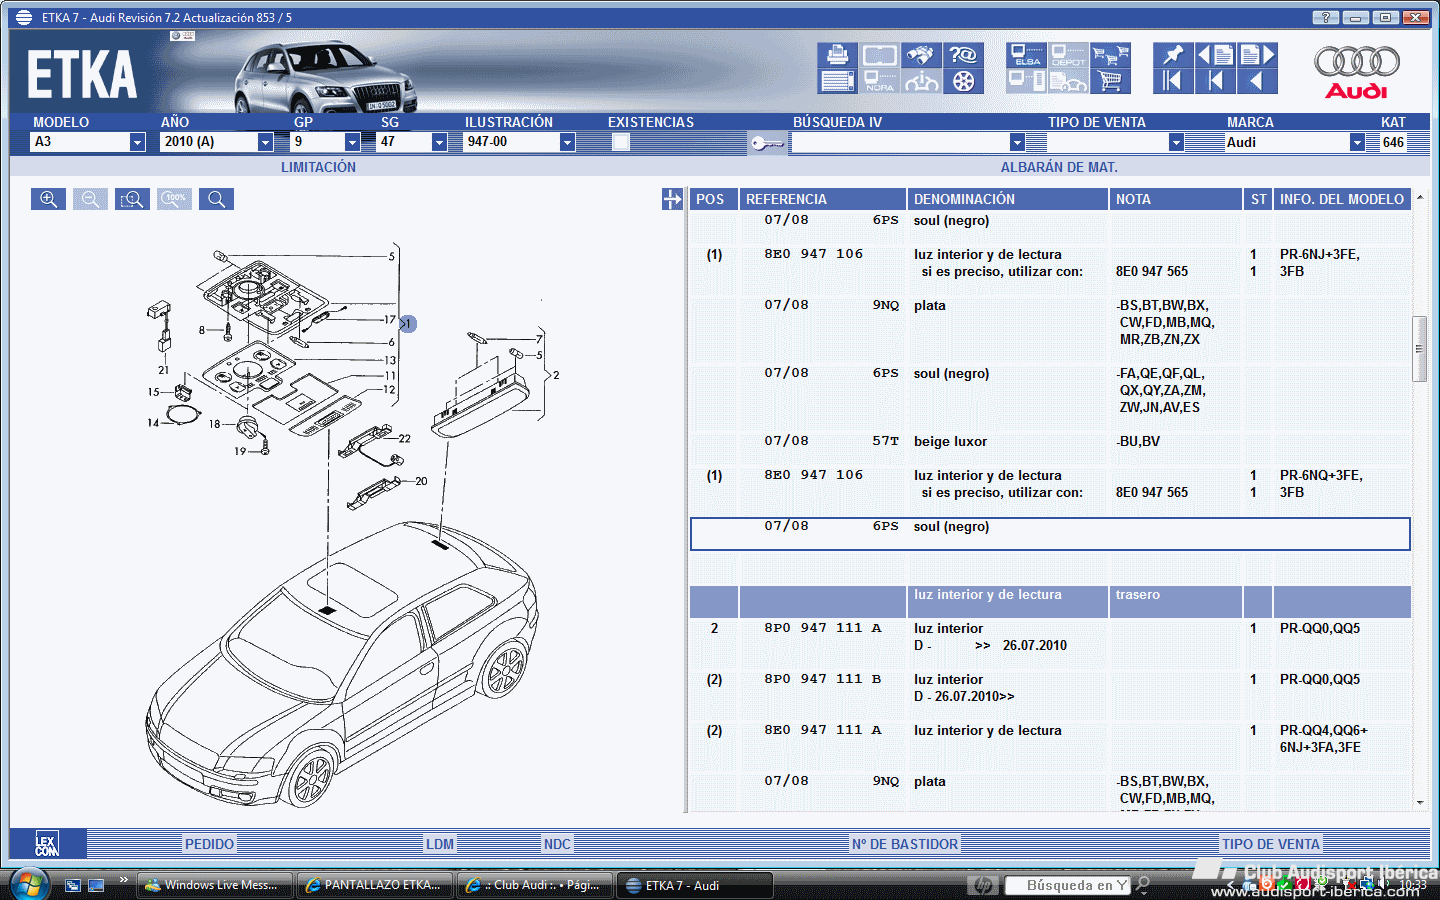Open the single shopping cart icon
Viewport: 1440px width, 900px height.
click(1110, 81)
